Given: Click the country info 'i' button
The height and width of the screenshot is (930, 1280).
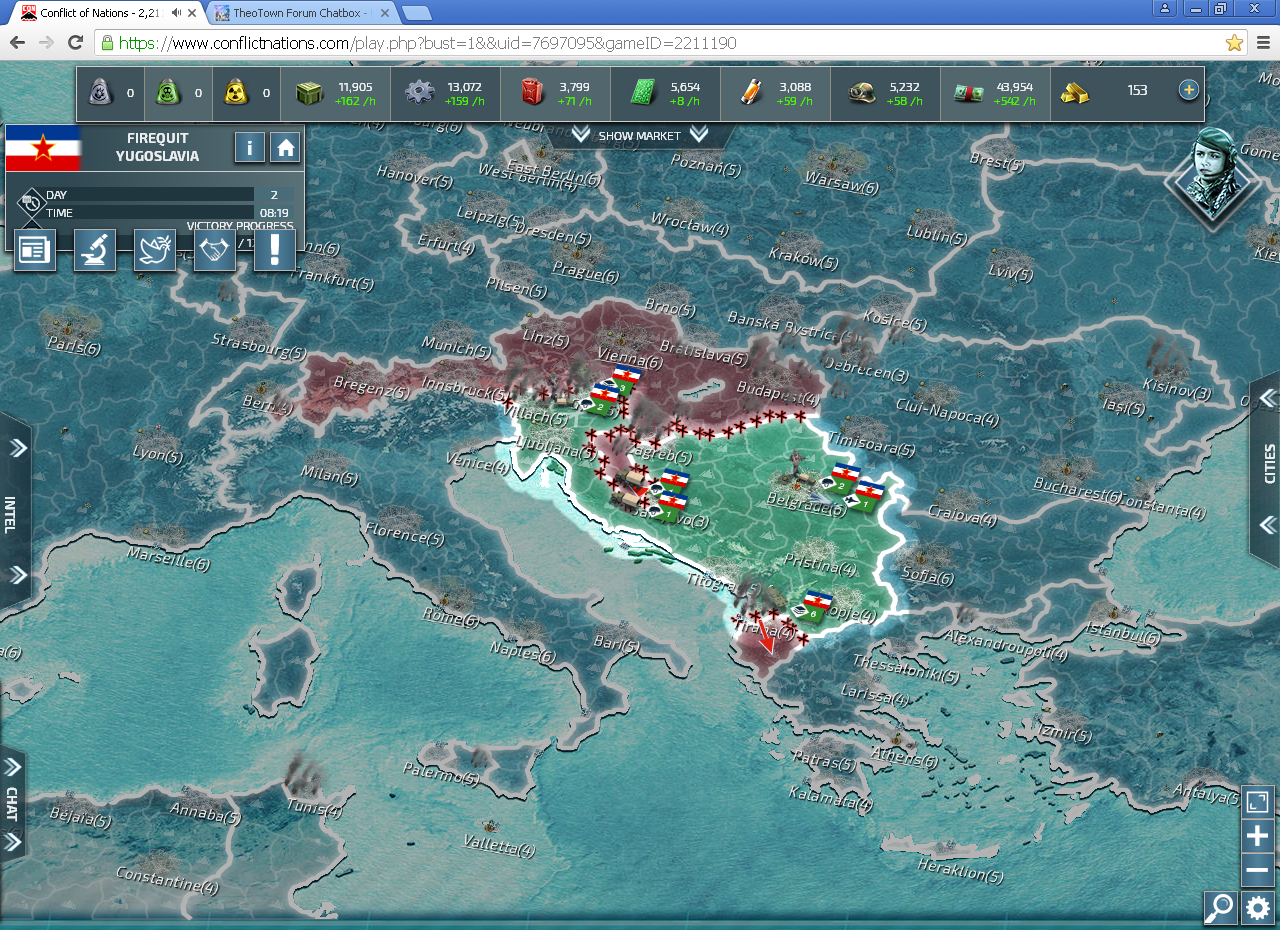Looking at the screenshot, I should 249,148.
